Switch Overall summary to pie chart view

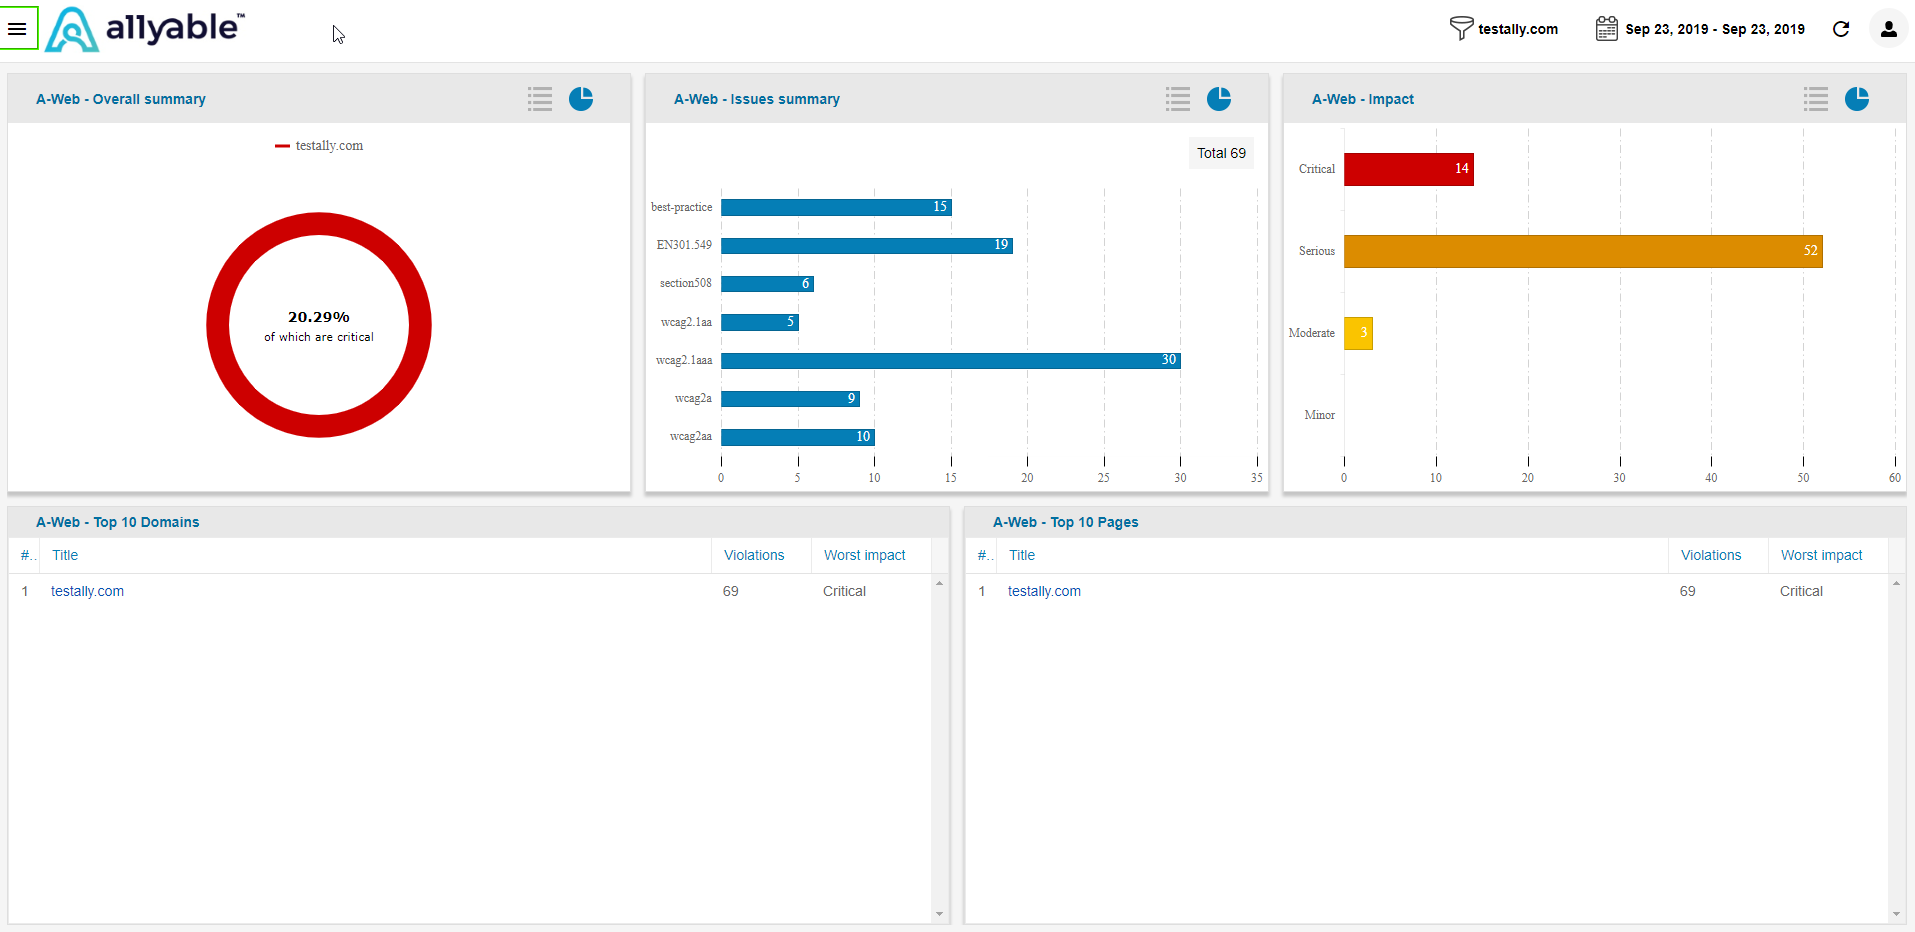coord(581,98)
